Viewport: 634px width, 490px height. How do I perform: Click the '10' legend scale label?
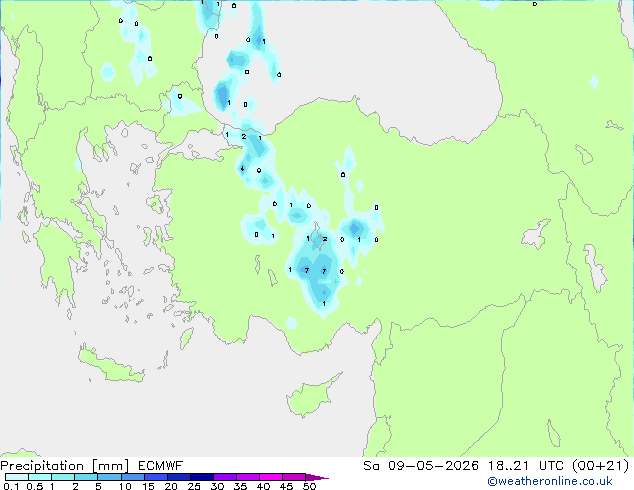pos(125,486)
